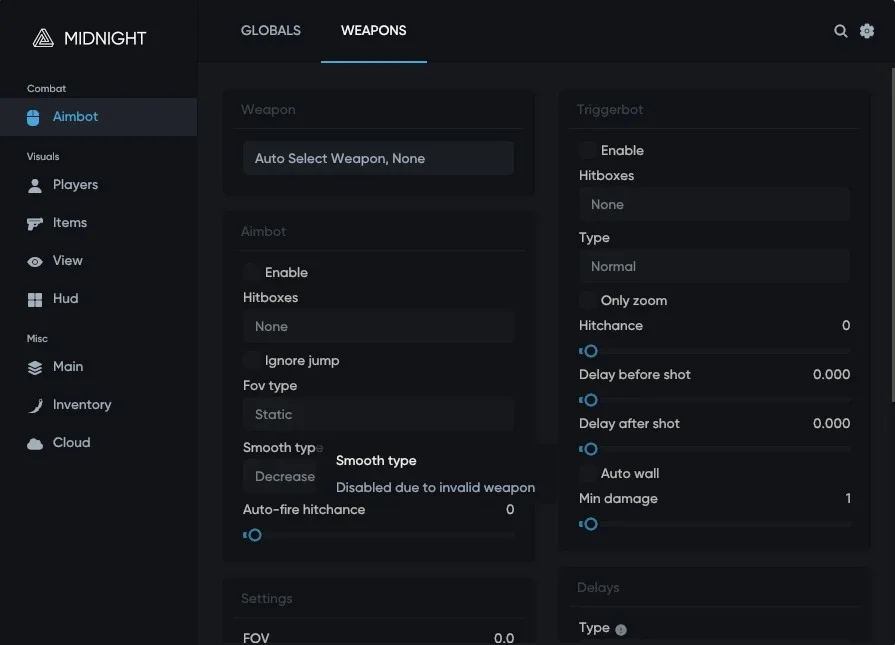
Task: Enable the Aimbot checkbox
Action: [251, 272]
